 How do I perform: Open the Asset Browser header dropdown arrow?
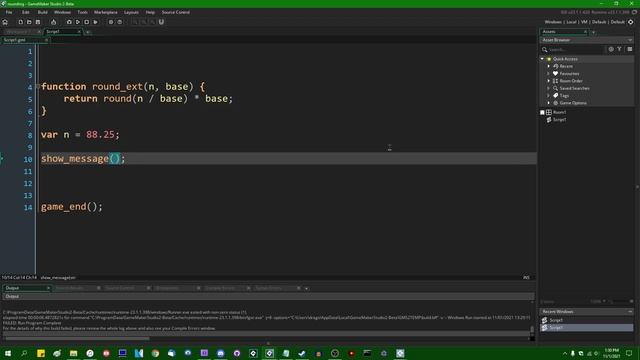(x=630, y=40)
